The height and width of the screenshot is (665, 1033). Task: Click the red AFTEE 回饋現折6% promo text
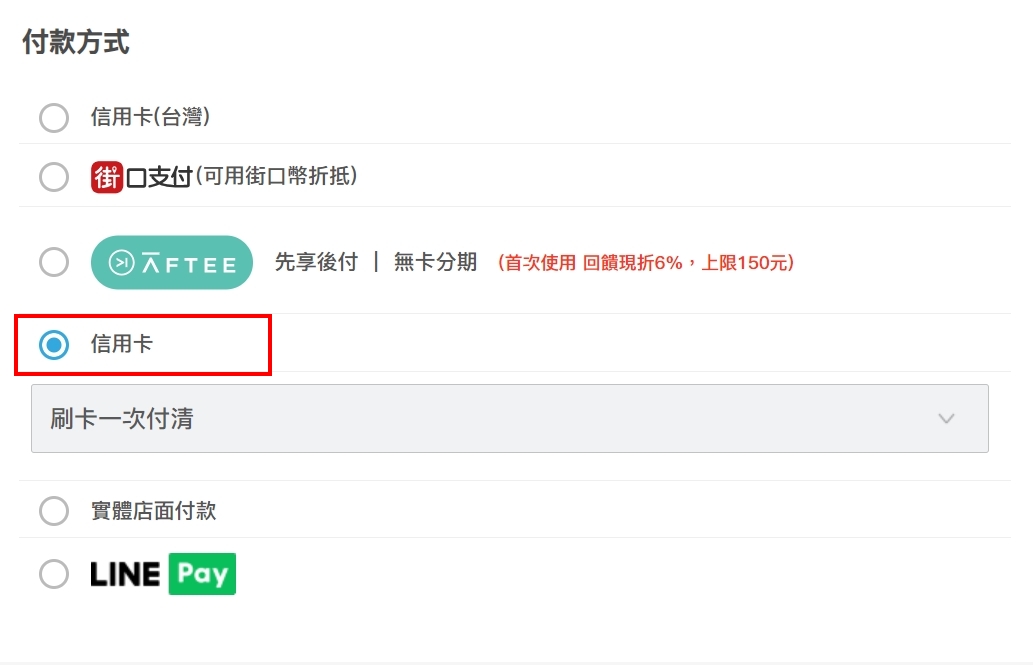coord(645,263)
